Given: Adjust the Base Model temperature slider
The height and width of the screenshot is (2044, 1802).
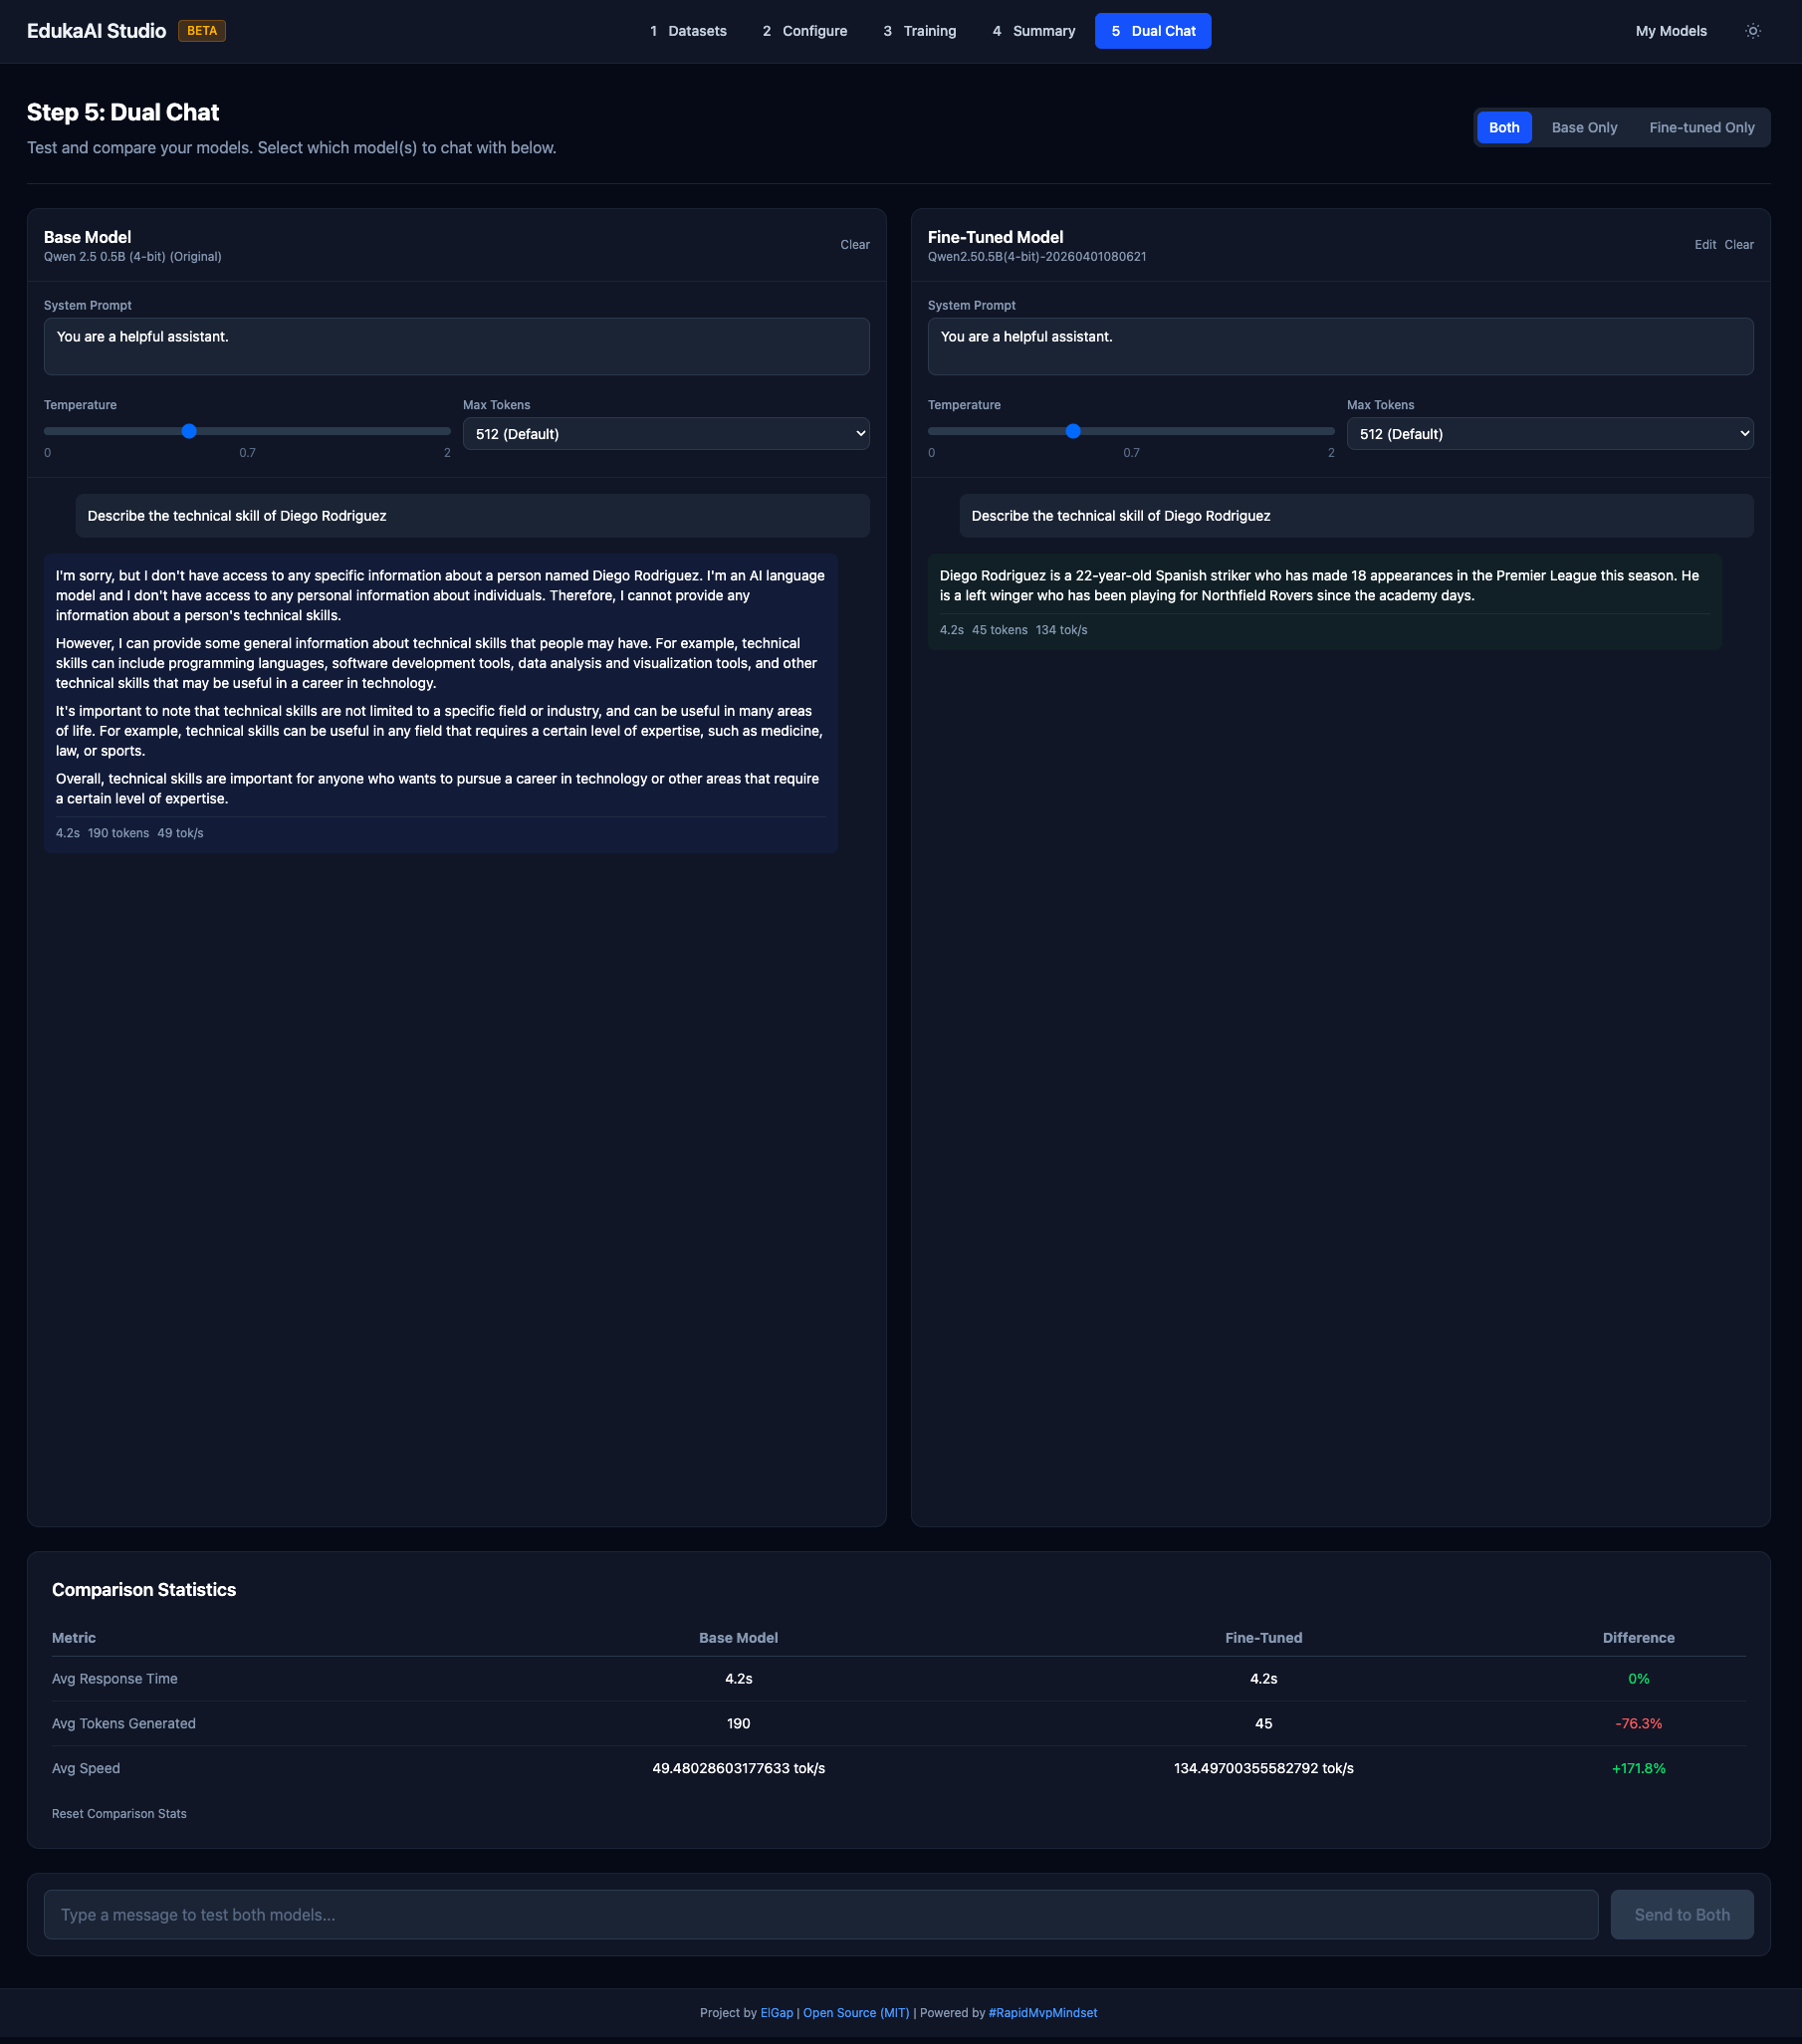Looking at the screenshot, I should (x=189, y=431).
